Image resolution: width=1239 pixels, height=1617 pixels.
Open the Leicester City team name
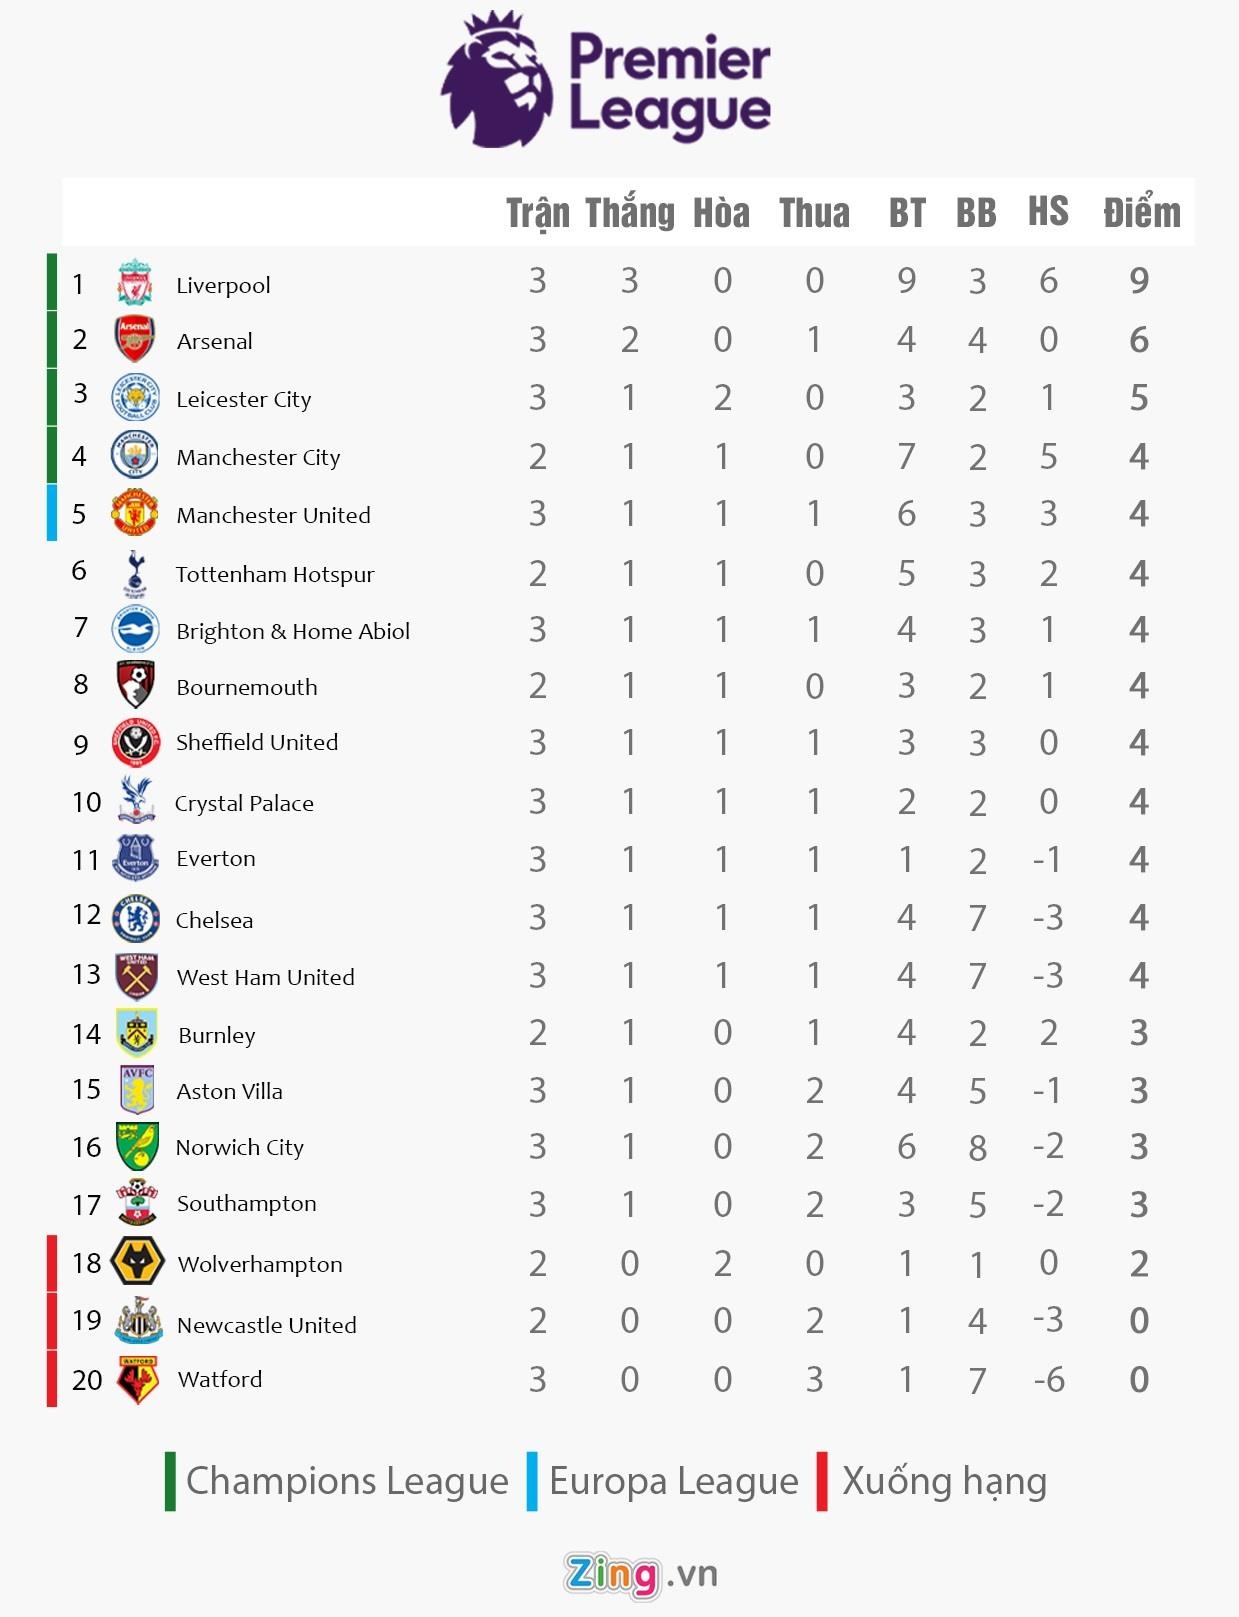pos(243,399)
